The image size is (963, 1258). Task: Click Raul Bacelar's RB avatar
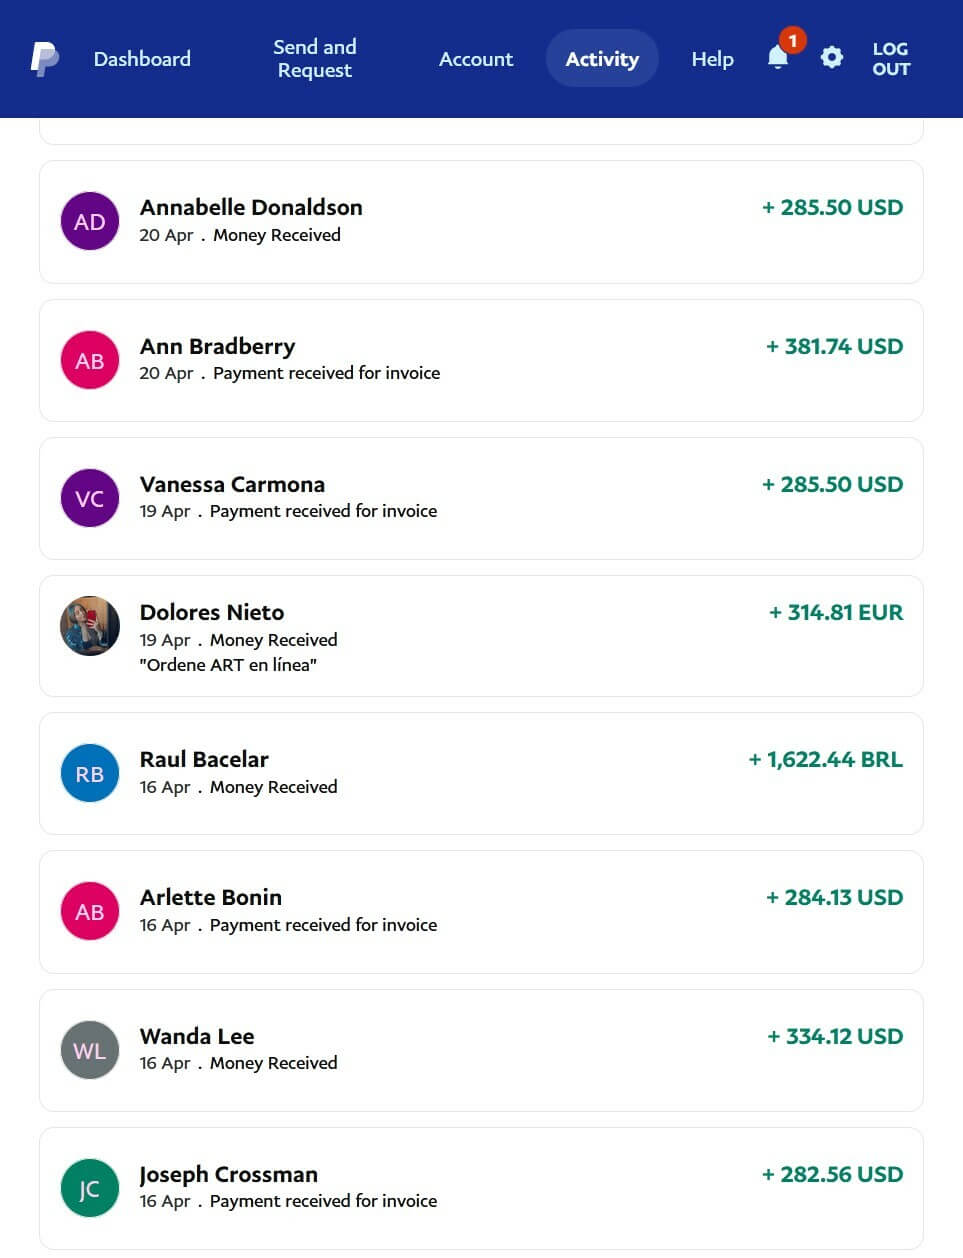coord(90,774)
